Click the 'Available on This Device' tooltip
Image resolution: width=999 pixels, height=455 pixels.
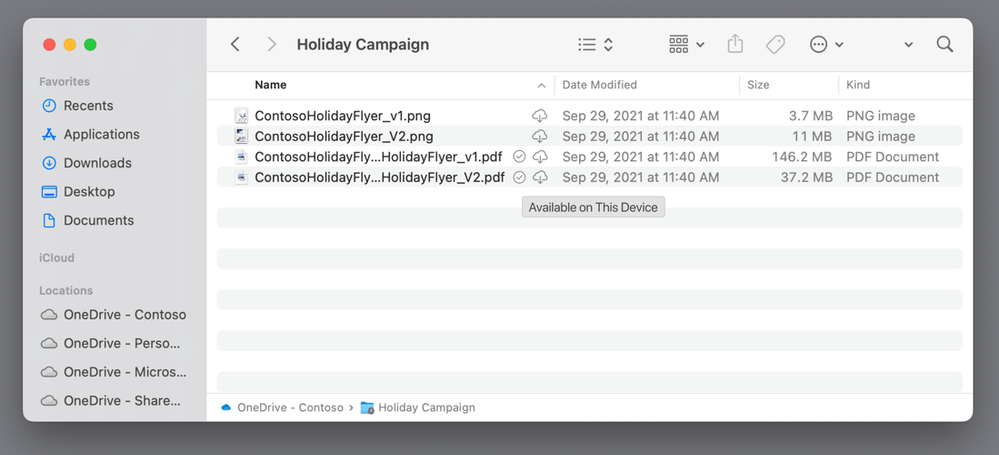coord(593,207)
